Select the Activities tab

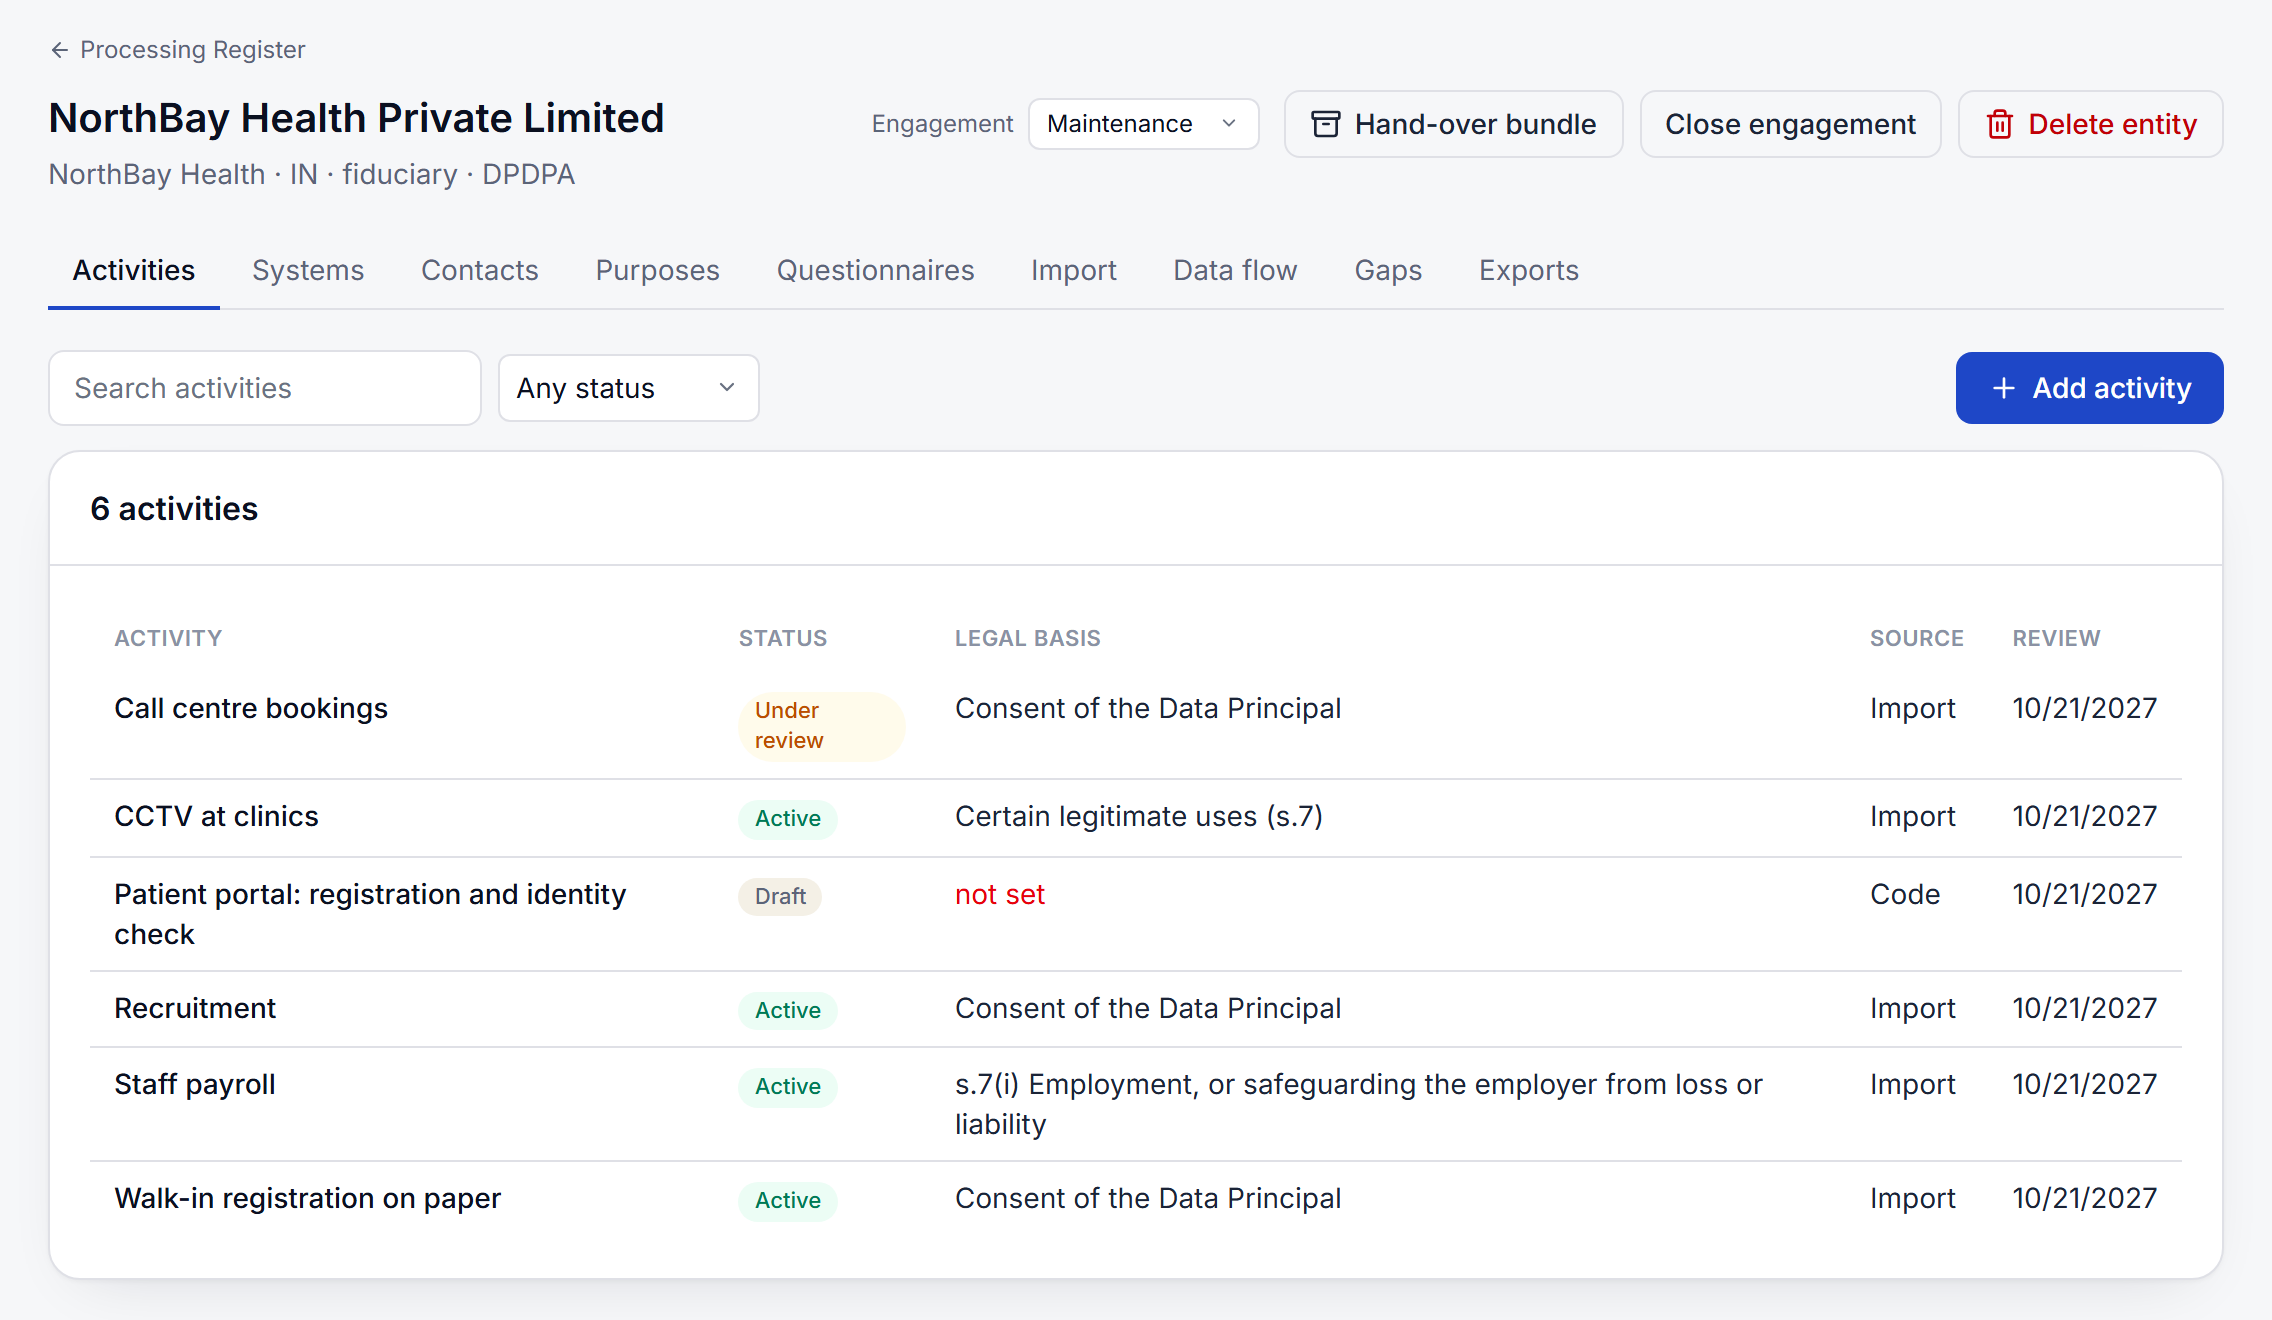134,270
